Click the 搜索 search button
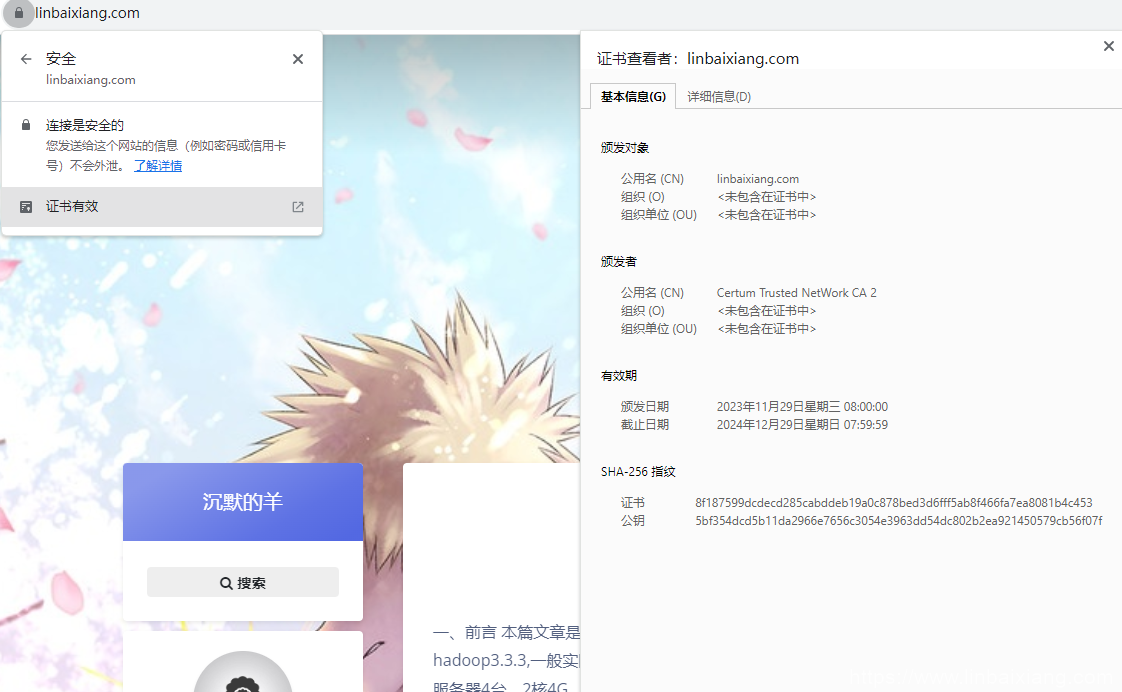Screen dimensions: 1122x692 coord(243,583)
